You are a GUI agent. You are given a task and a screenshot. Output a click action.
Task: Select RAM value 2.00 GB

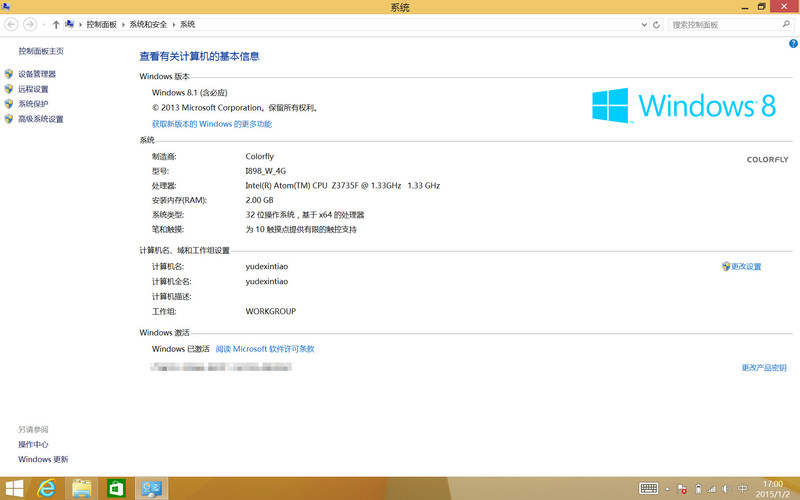259,200
